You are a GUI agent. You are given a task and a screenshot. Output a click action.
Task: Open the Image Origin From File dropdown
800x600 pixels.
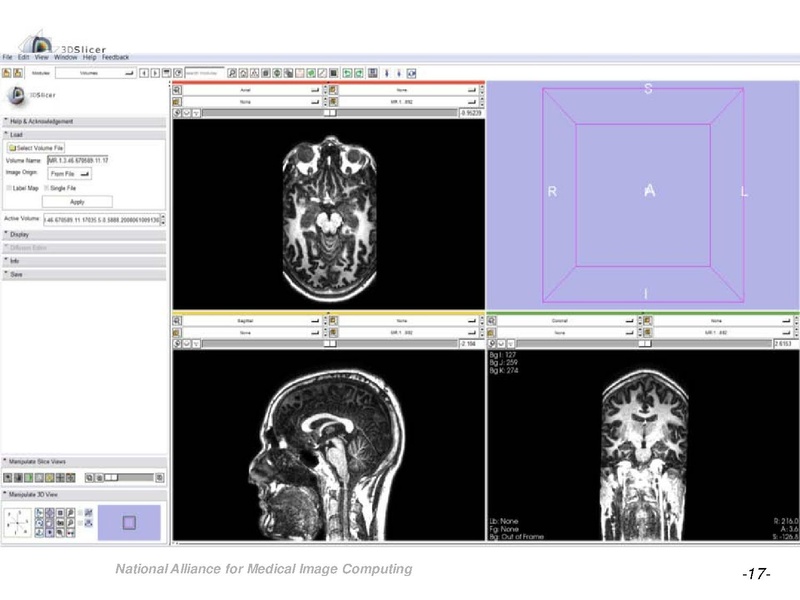69,174
